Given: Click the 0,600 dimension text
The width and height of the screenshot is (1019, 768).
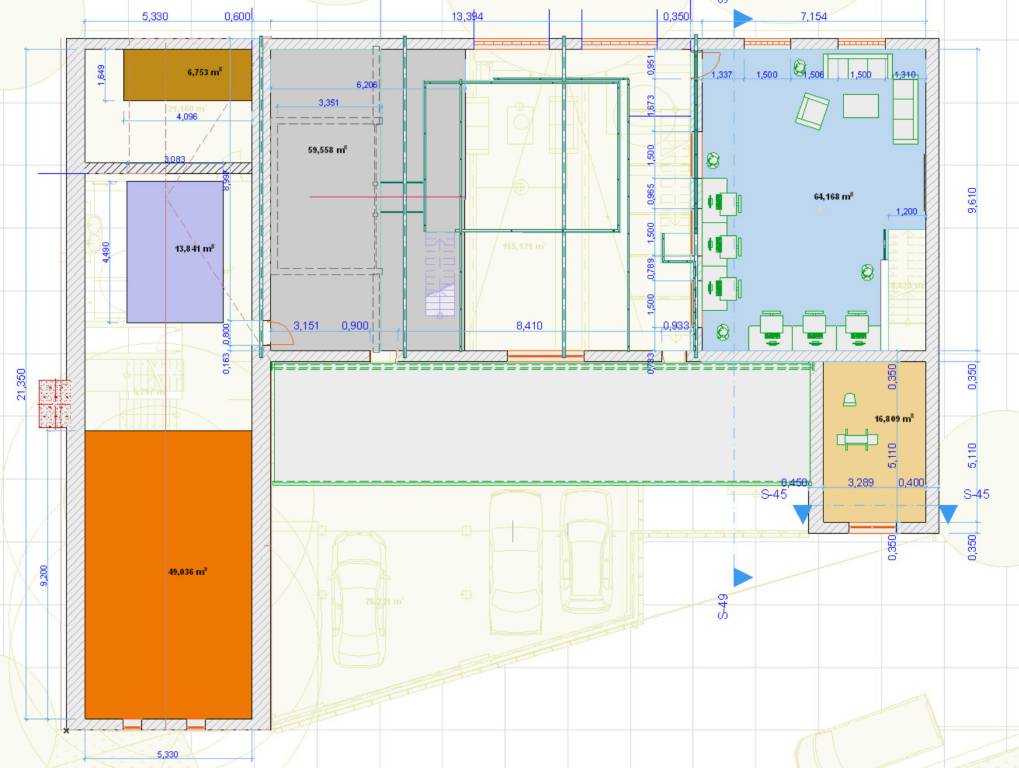Looking at the screenshot, I should (237, 16).
